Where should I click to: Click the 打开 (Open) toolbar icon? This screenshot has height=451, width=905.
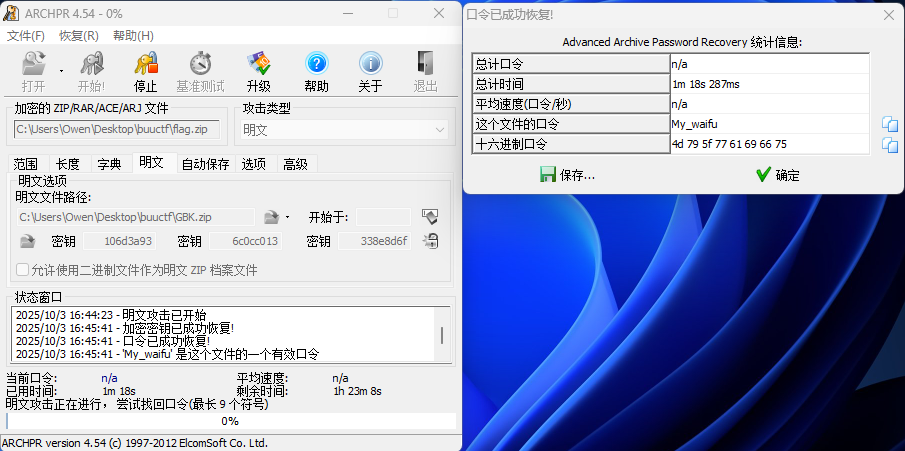coord(33,64)
